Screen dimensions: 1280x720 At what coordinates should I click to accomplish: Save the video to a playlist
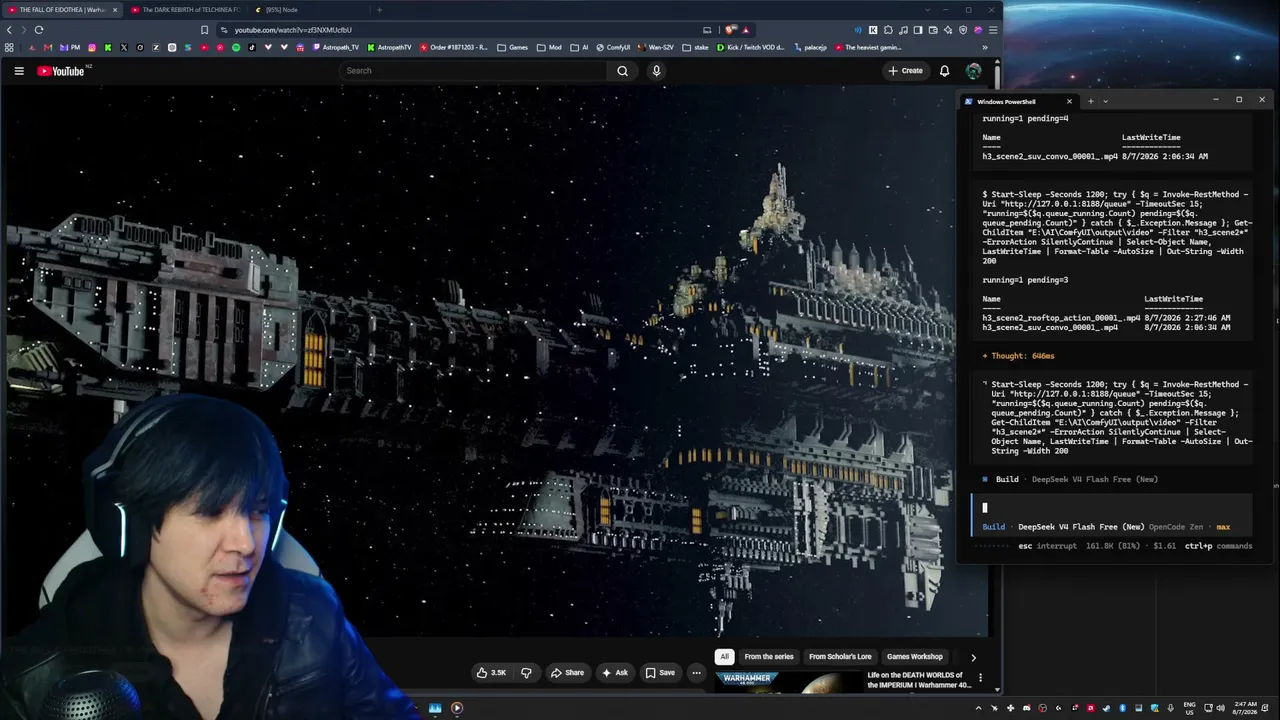[x=660, y=673]
